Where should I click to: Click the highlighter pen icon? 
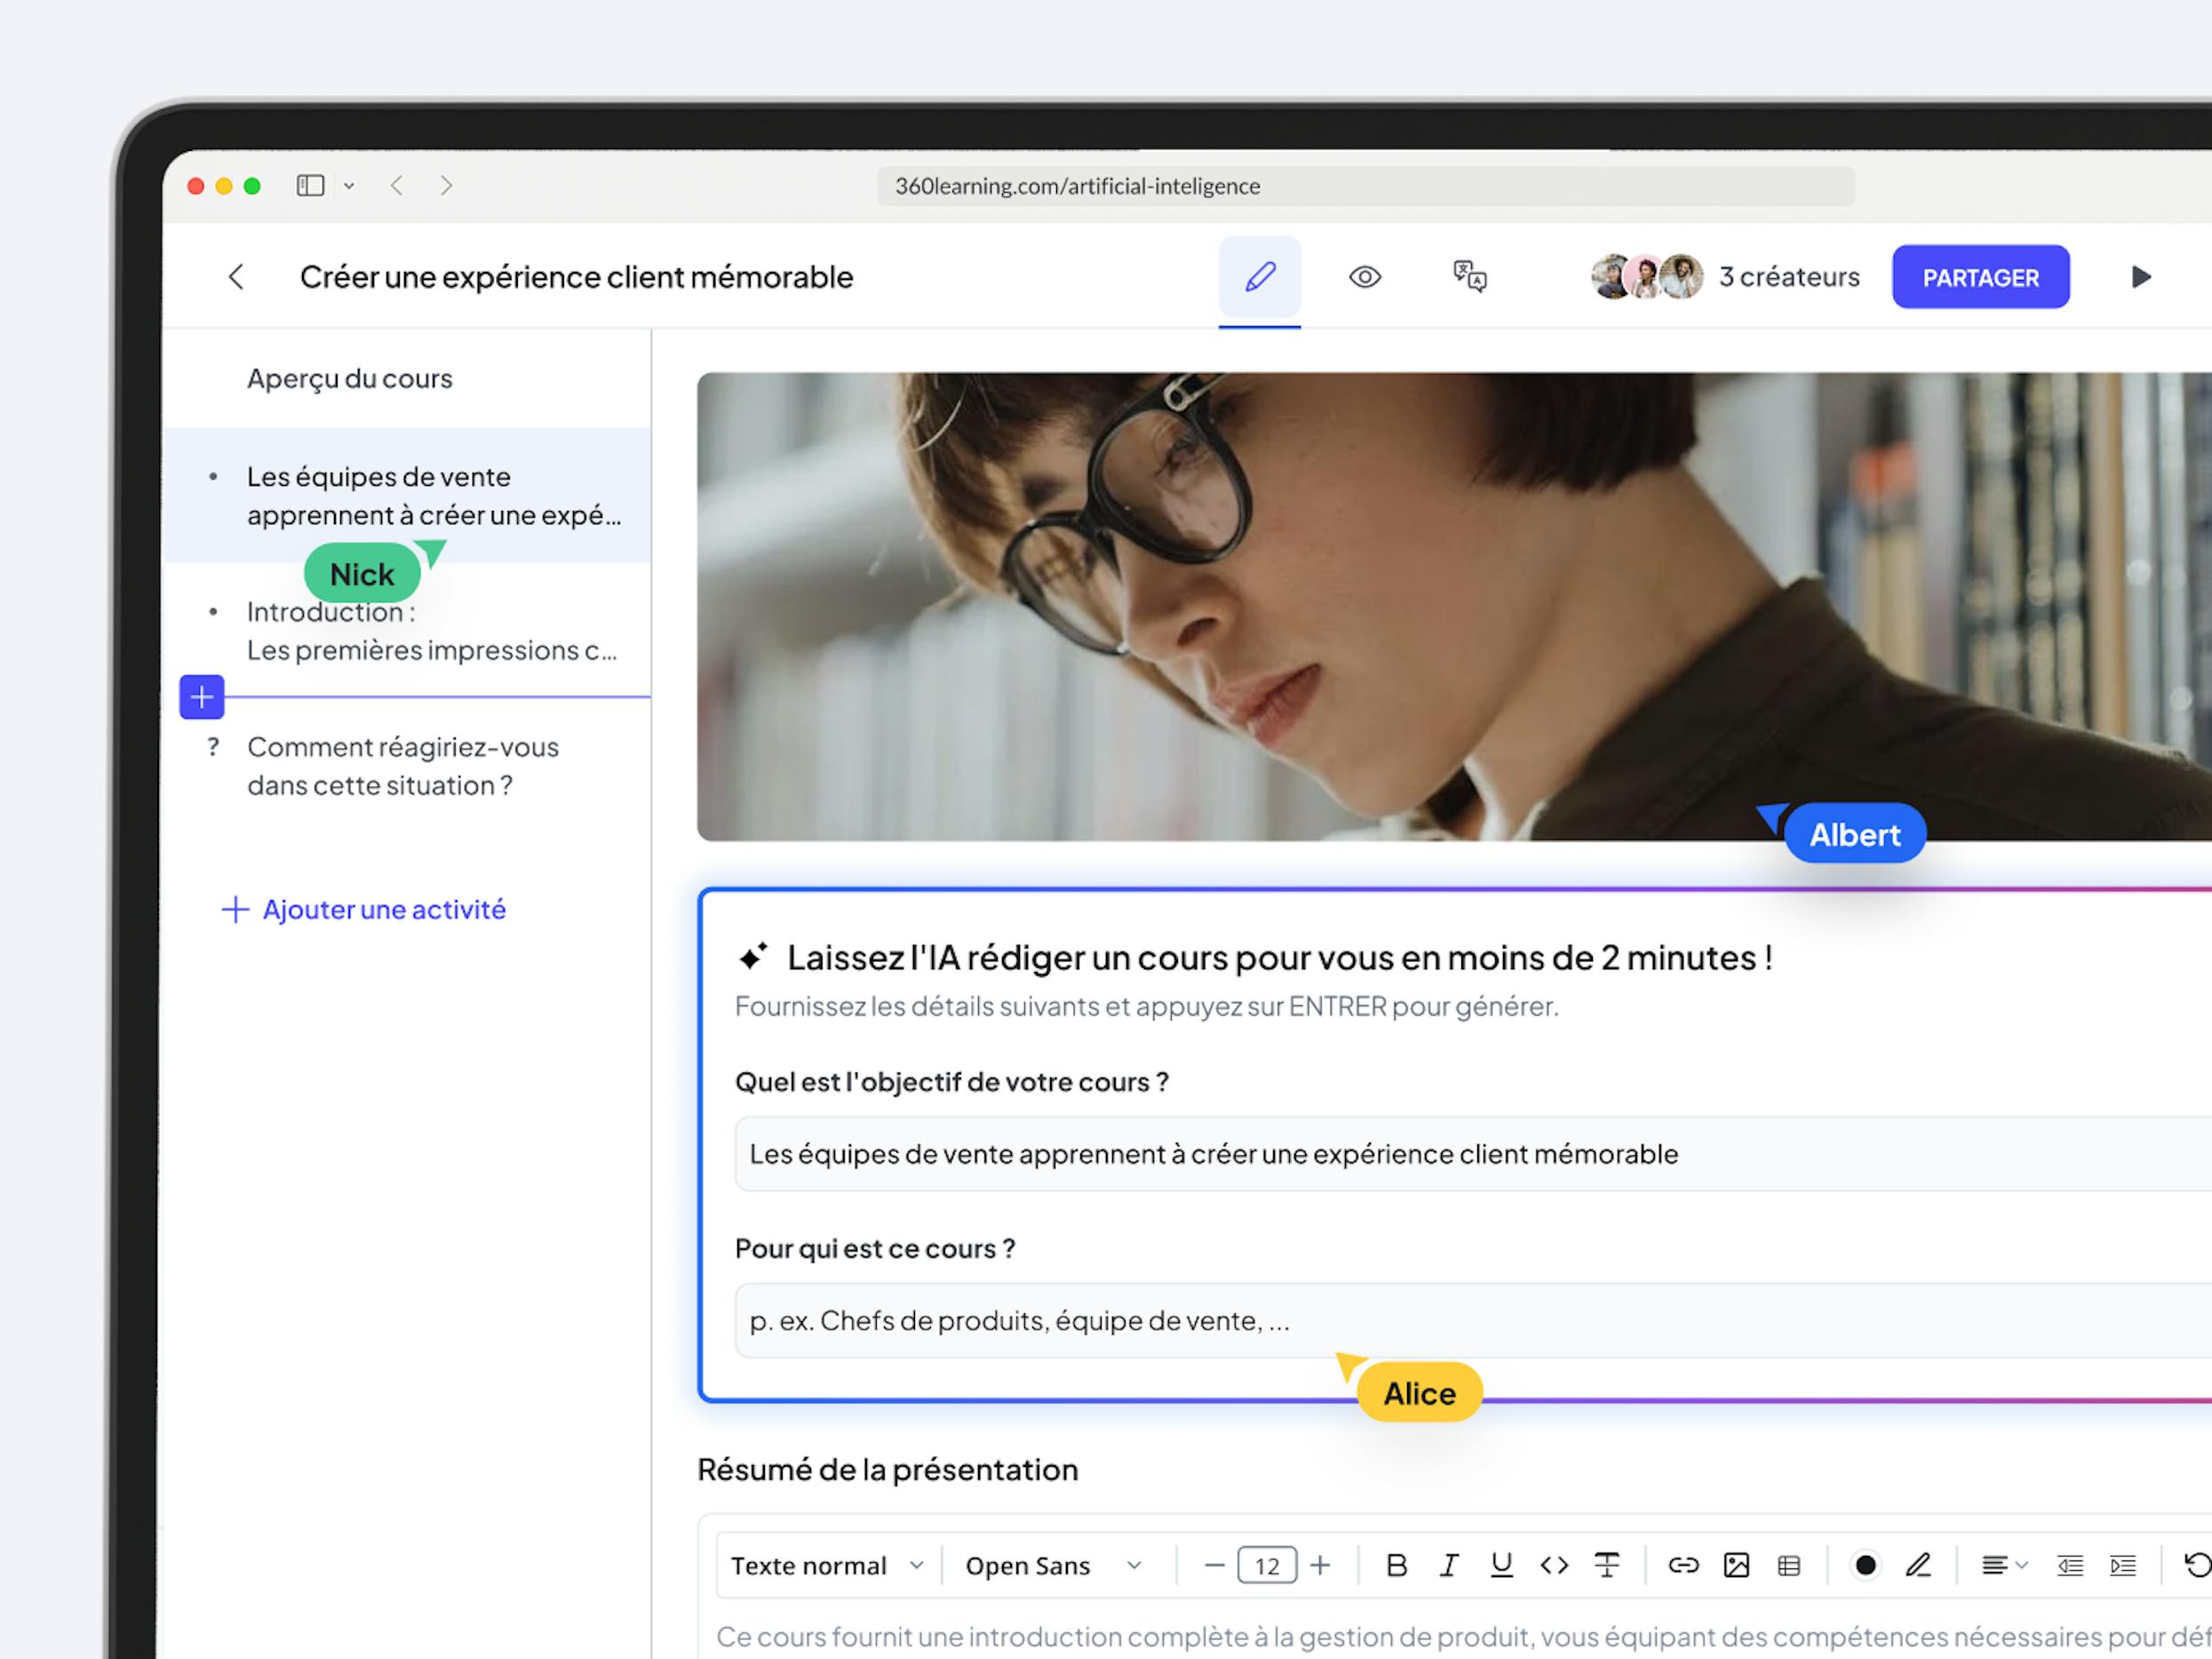coord(1917,1565)
